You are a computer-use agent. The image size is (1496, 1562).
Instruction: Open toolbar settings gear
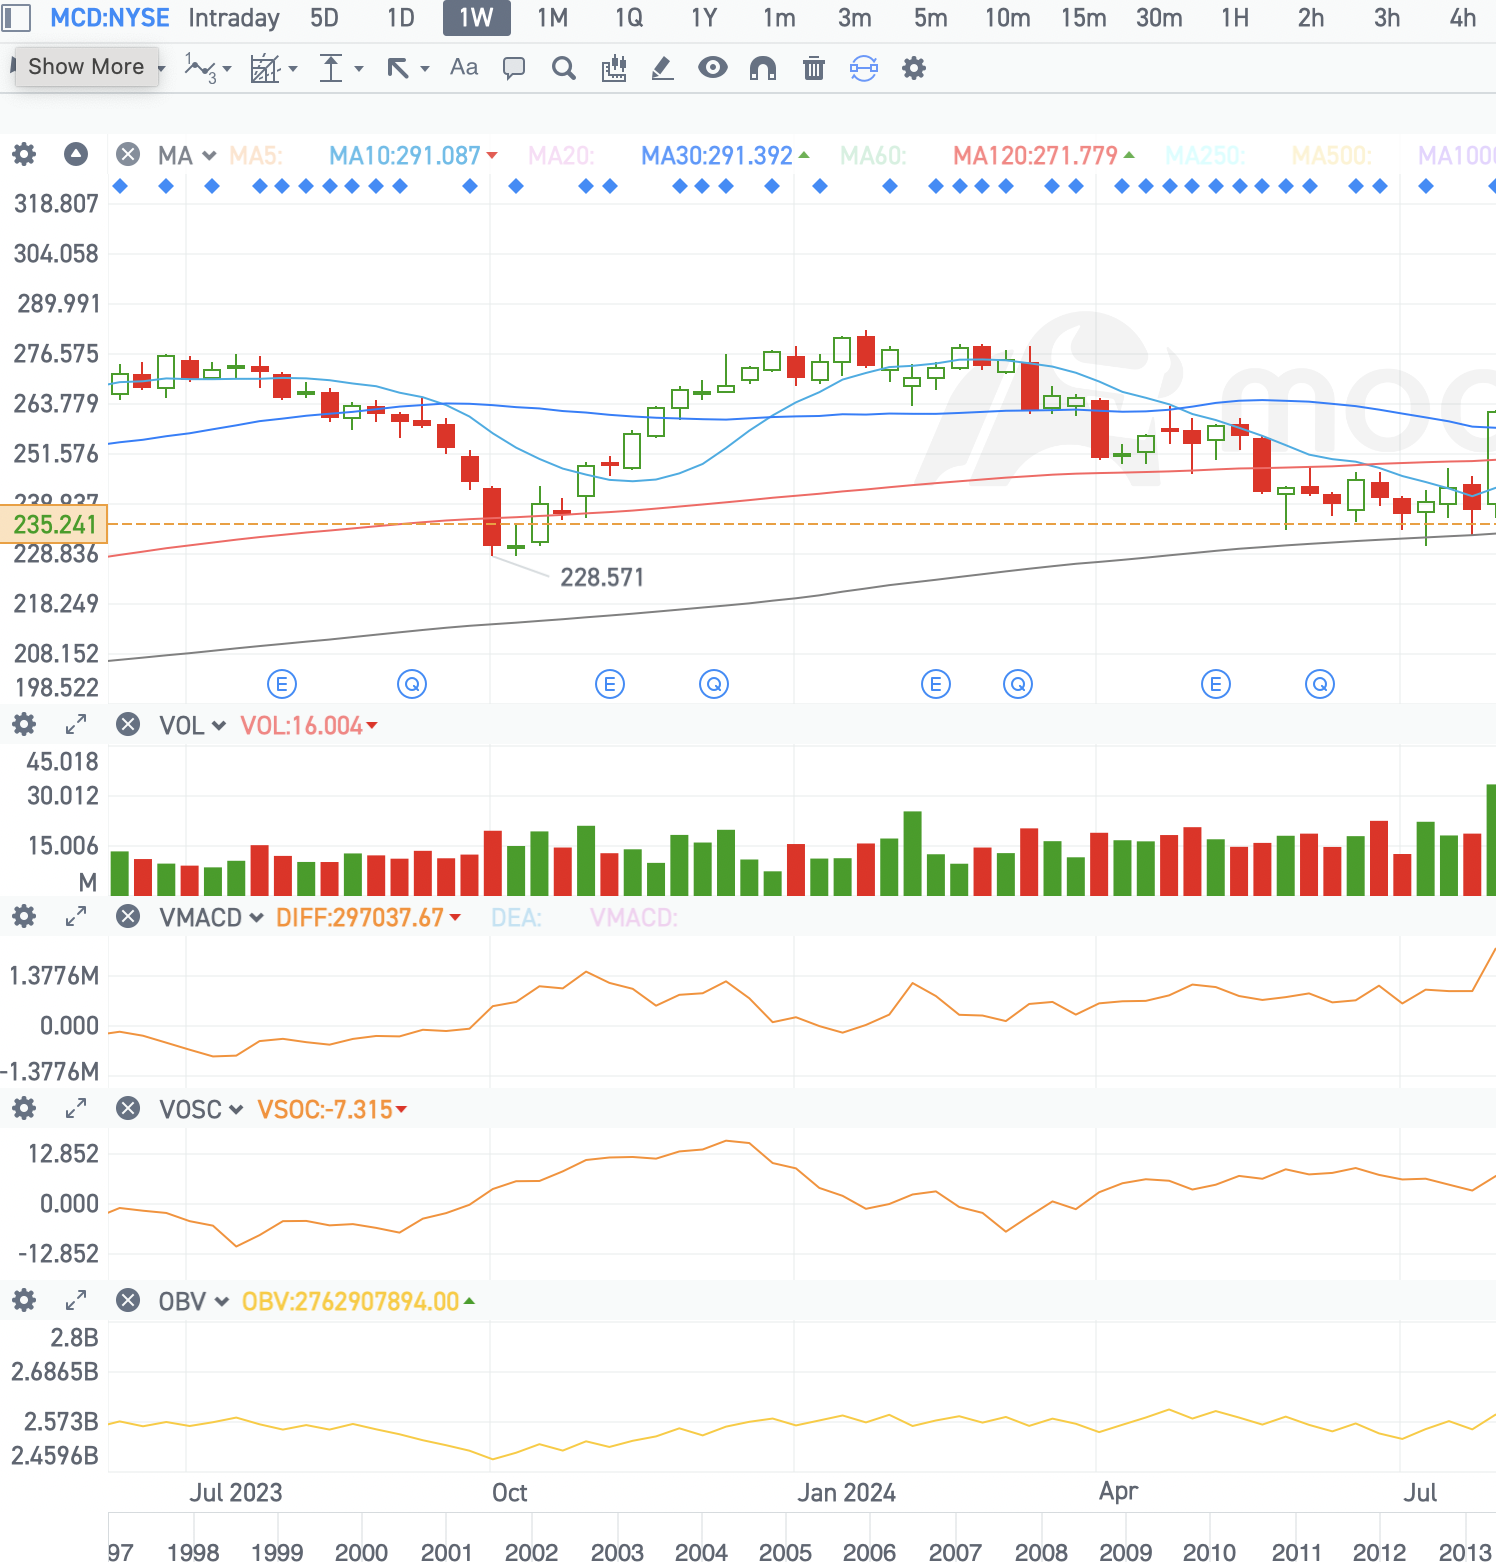[914, 68]
